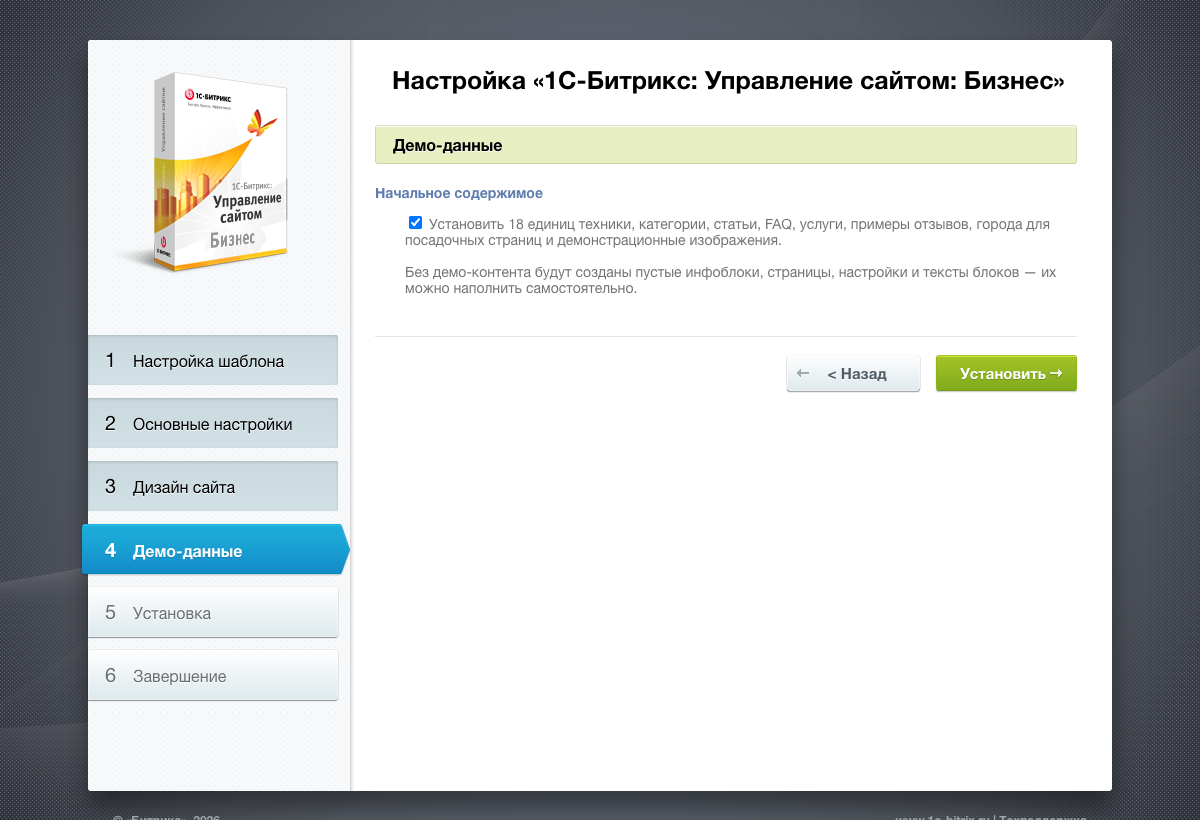
Task: Click the page title Настройка 1С-Битрикс
Action: point(728,81)
